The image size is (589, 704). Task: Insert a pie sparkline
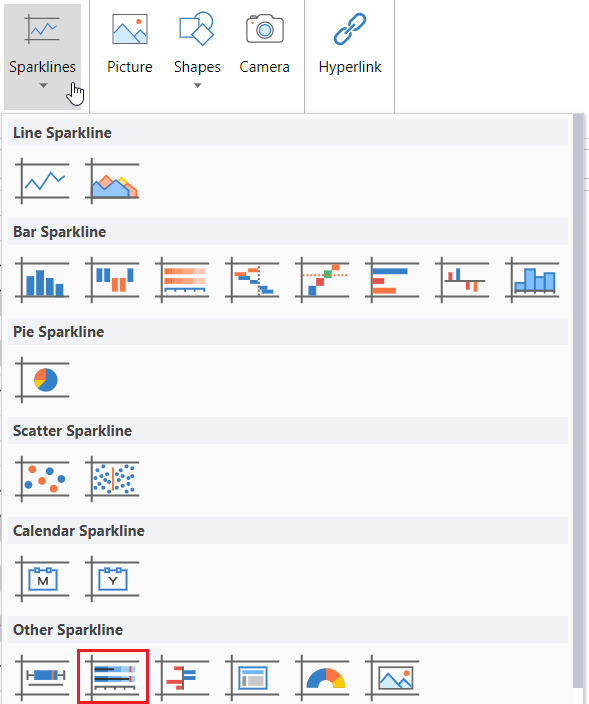click(x=42, y=380)
